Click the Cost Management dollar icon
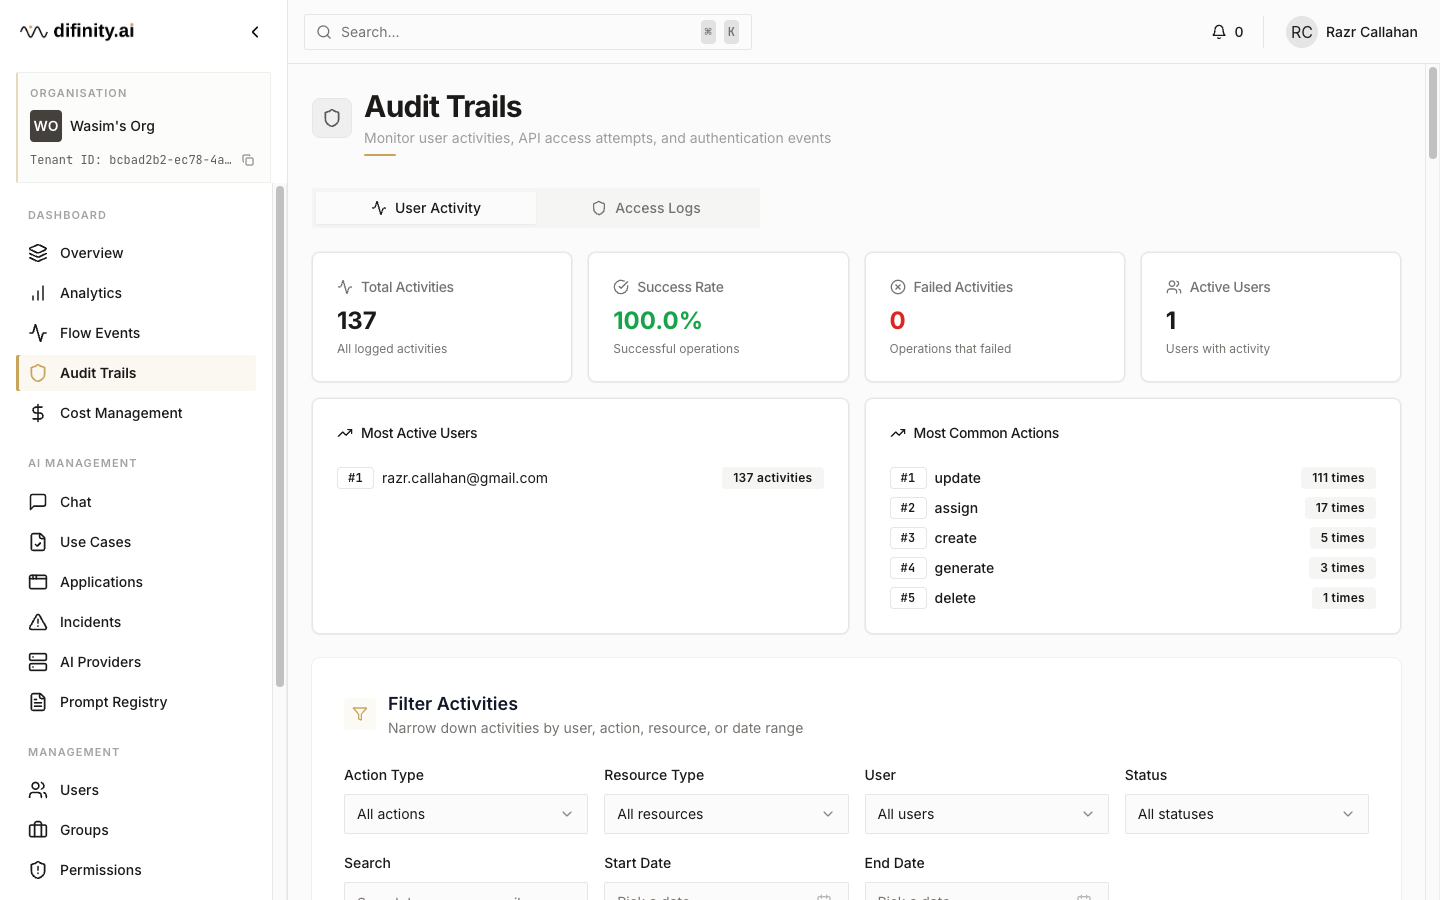 (38, 413)
